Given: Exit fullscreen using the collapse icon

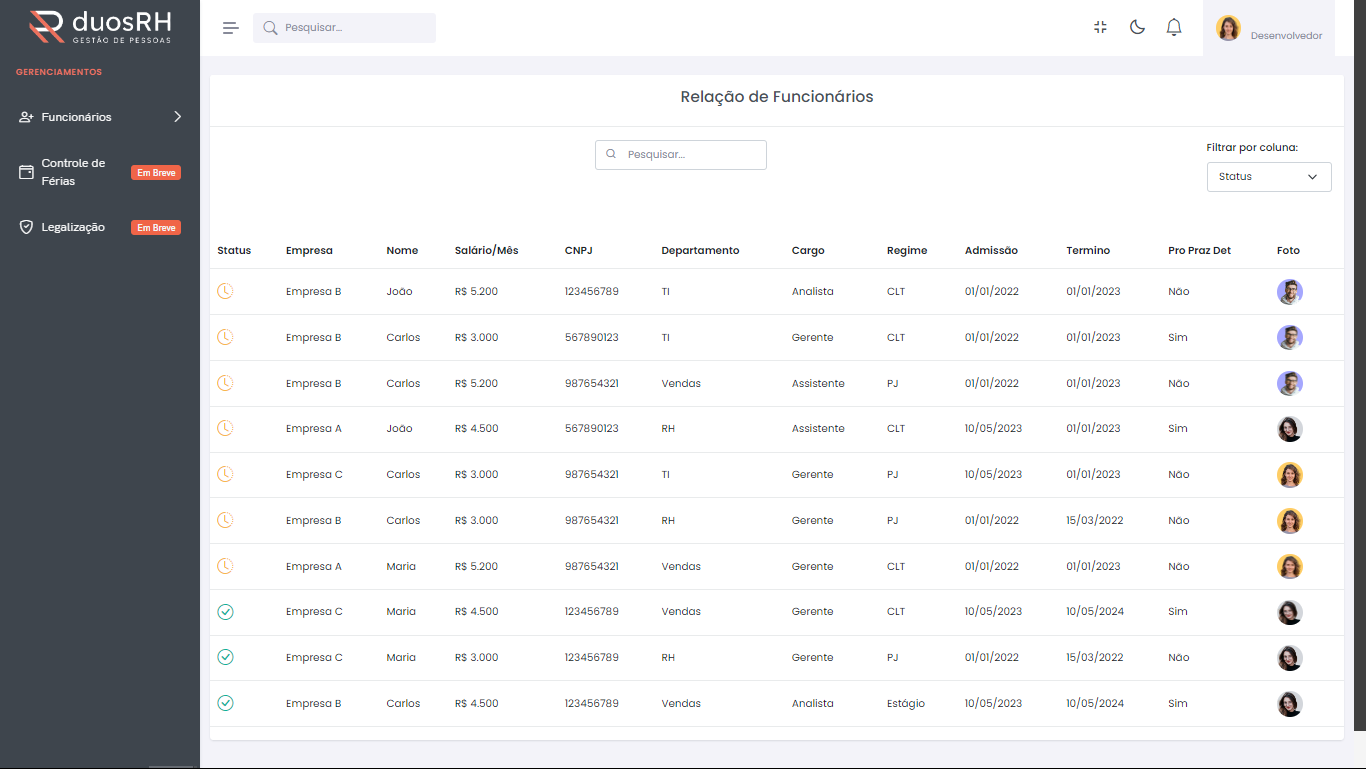Looking at the screenshot, I should (x=1100, y=27).
